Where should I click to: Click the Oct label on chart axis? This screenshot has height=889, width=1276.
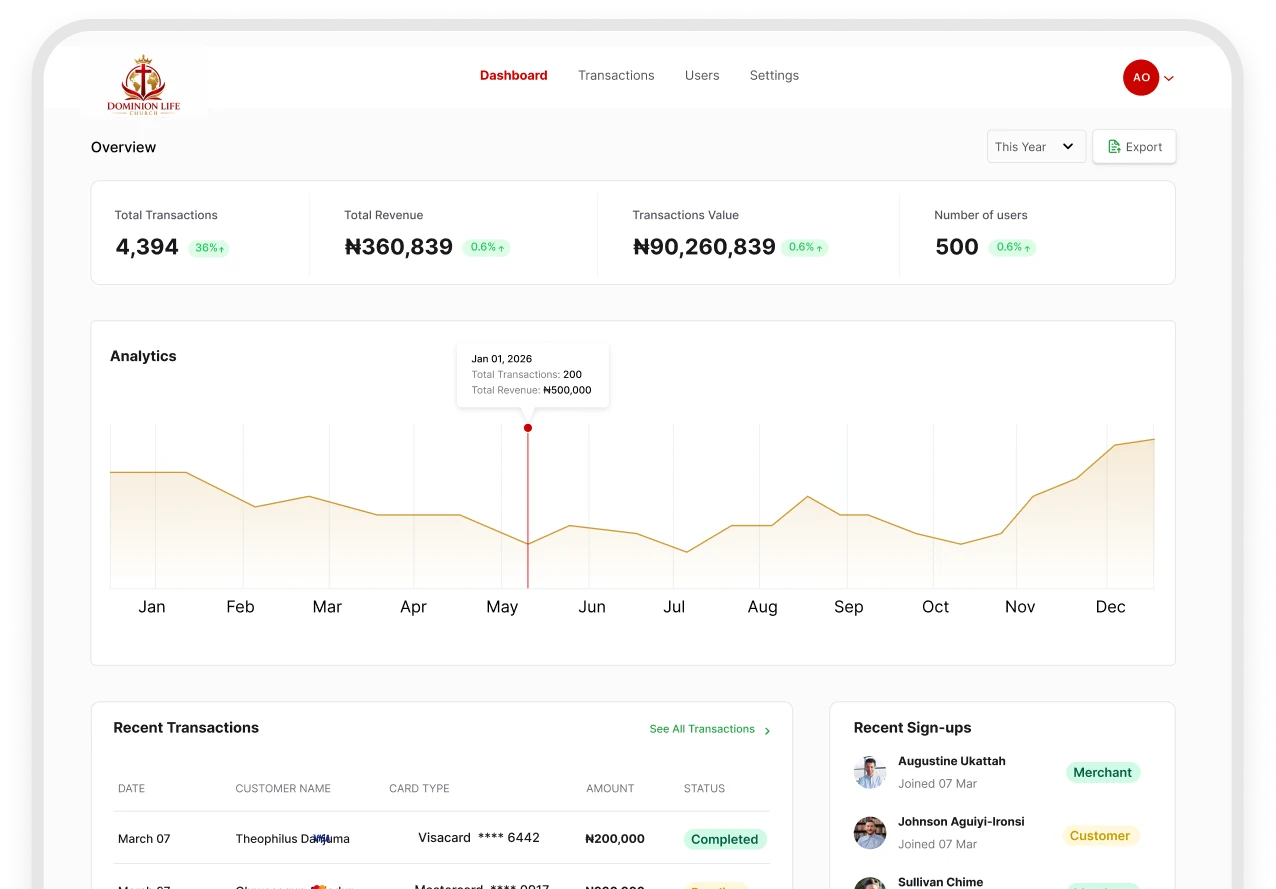935,607
